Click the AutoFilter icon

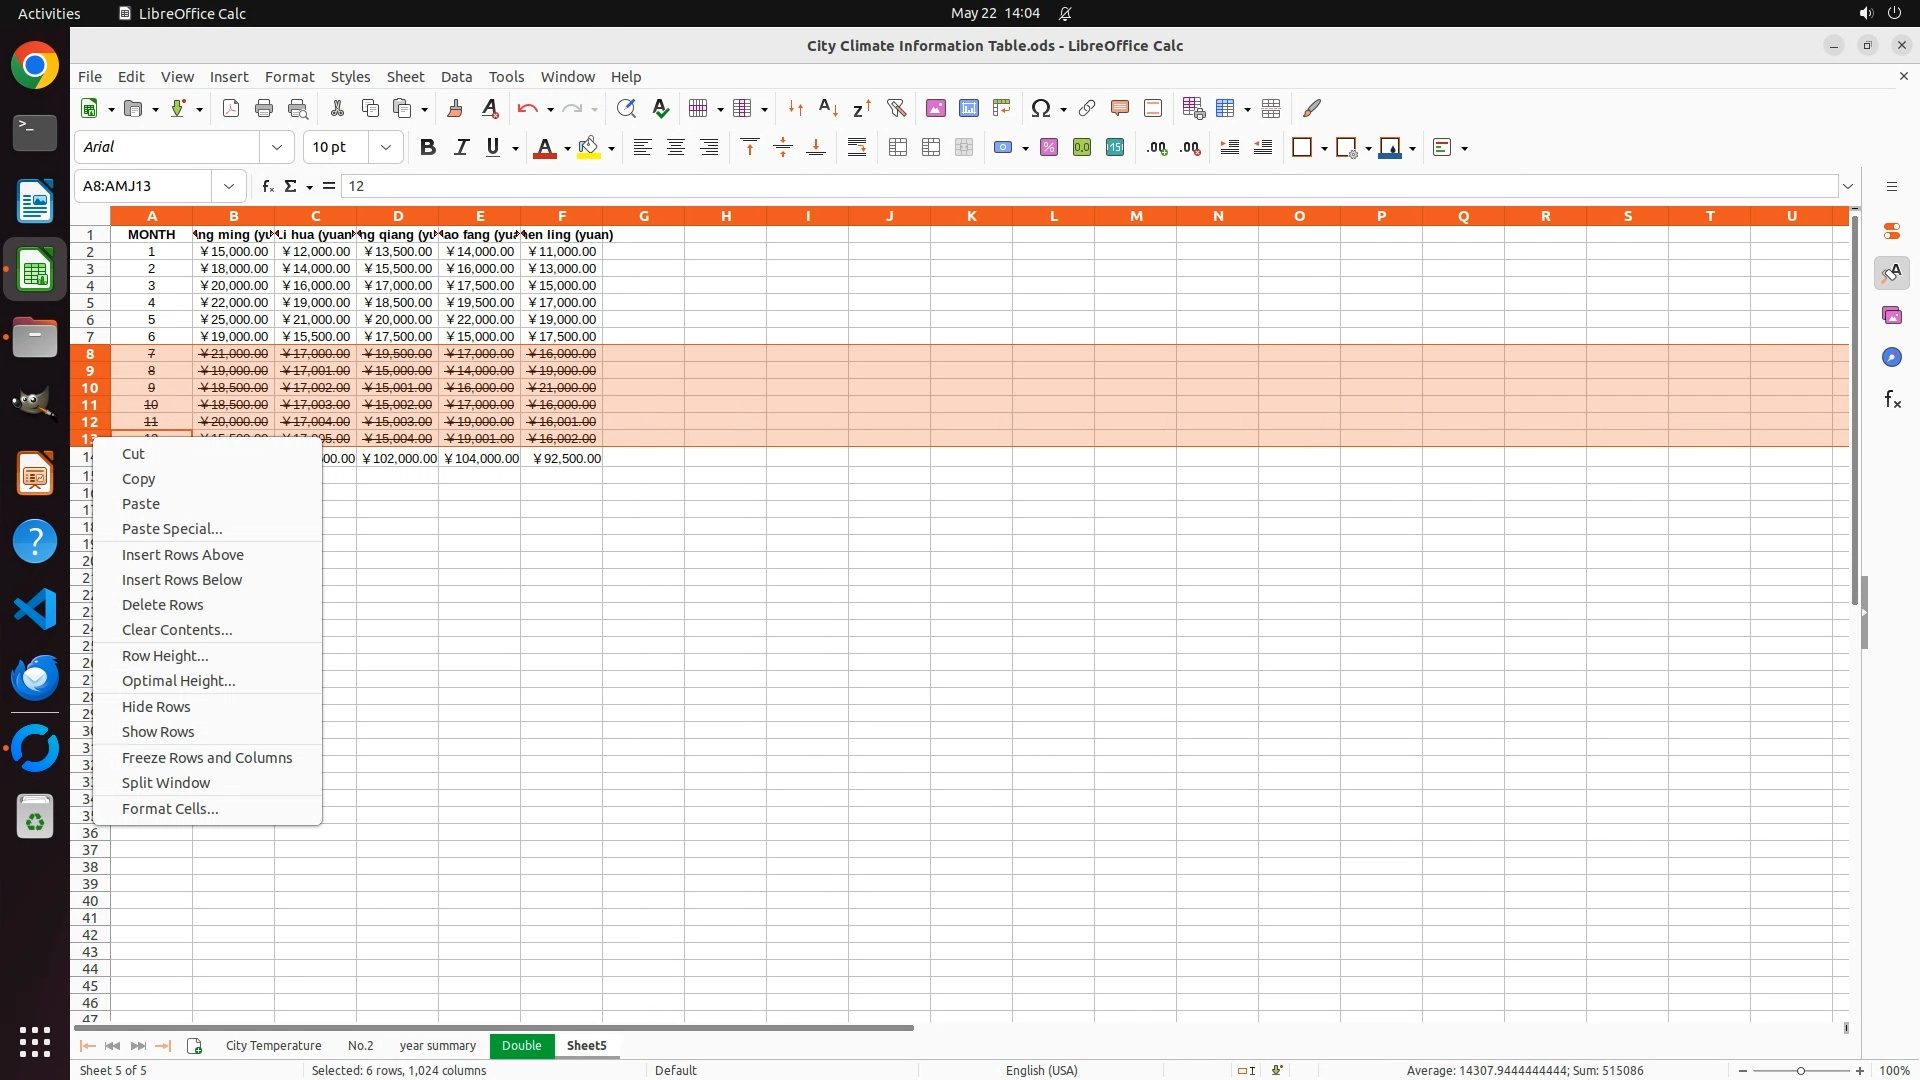[x=896, y=108]
